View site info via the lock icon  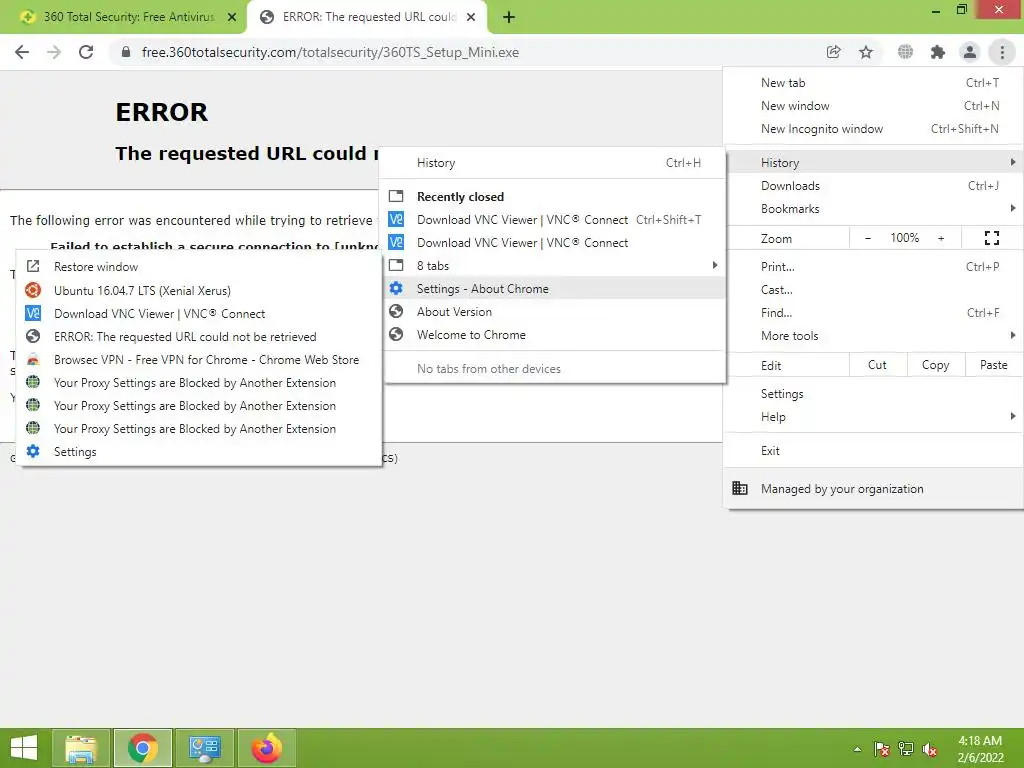[x=126, y=52]
